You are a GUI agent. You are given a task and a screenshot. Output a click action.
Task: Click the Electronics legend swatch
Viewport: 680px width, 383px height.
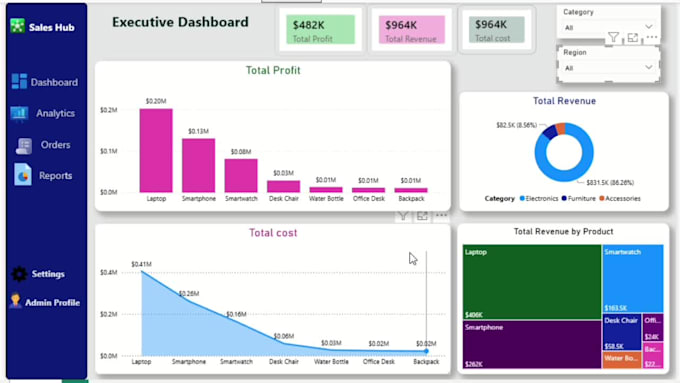pos(522,198)
